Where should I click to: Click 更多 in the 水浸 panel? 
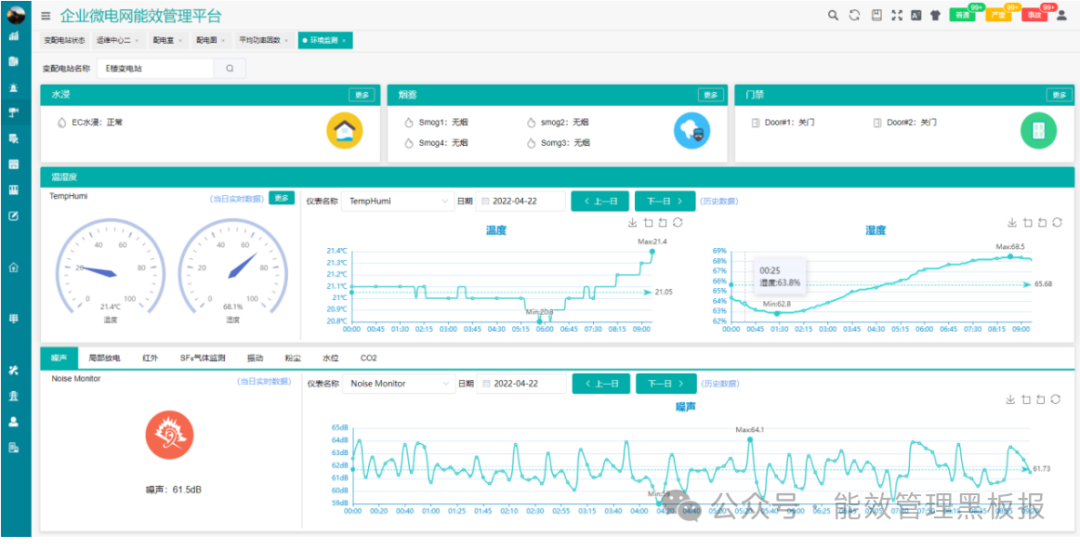click(x=362, y=95)
